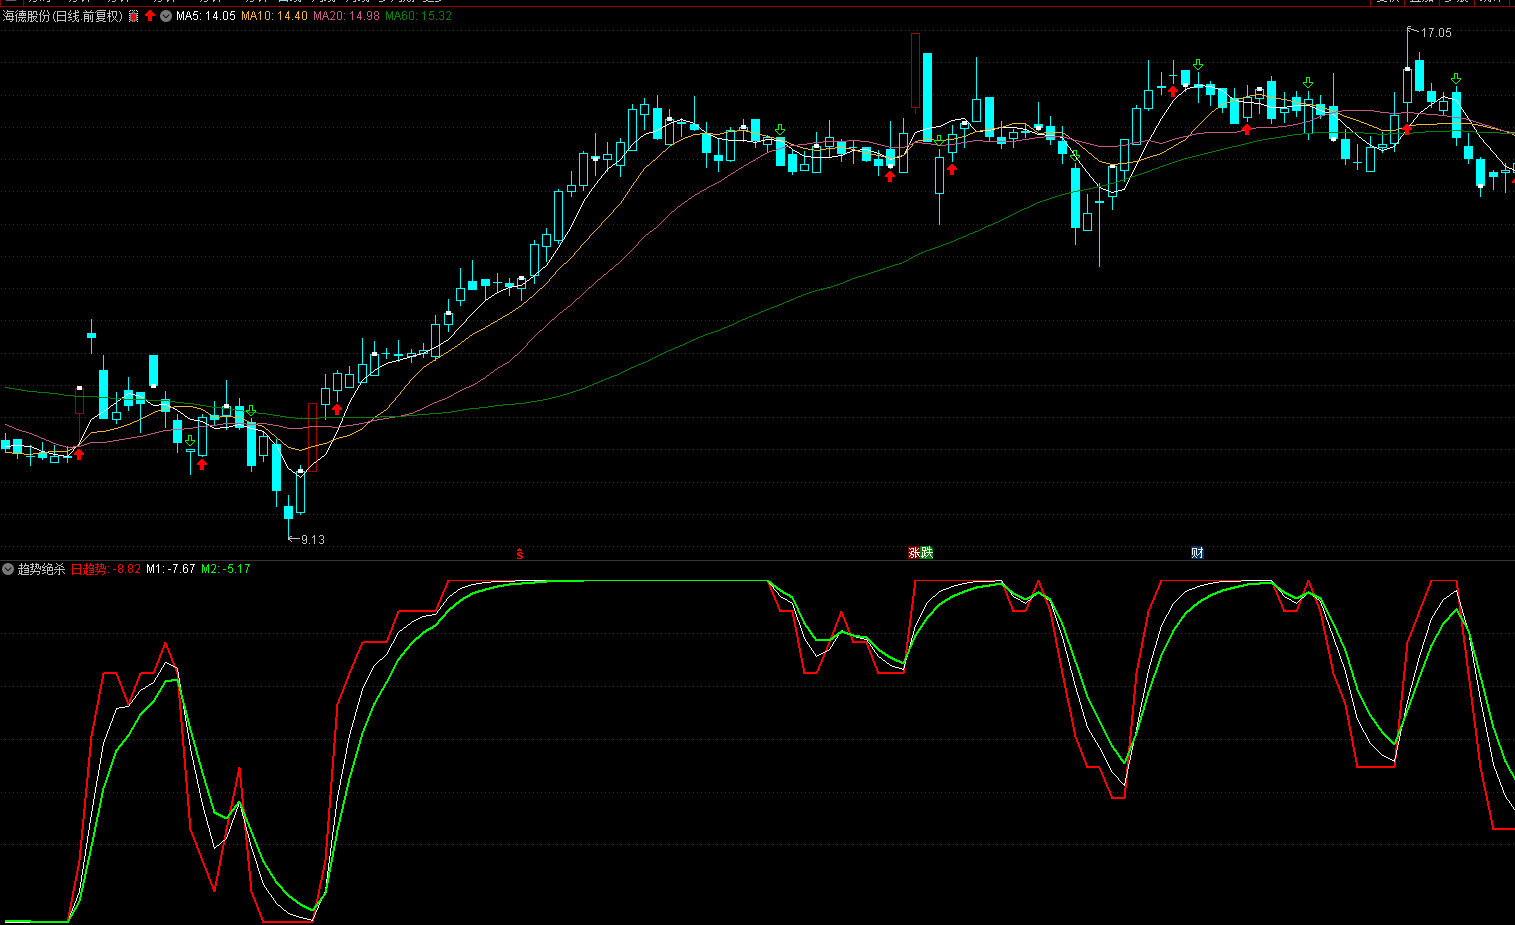Image resolution: width=1515 pixels, height=925 pixels.
Task: Select the MA10: 14.40 indicator label
Action: [x=275, y=16]
